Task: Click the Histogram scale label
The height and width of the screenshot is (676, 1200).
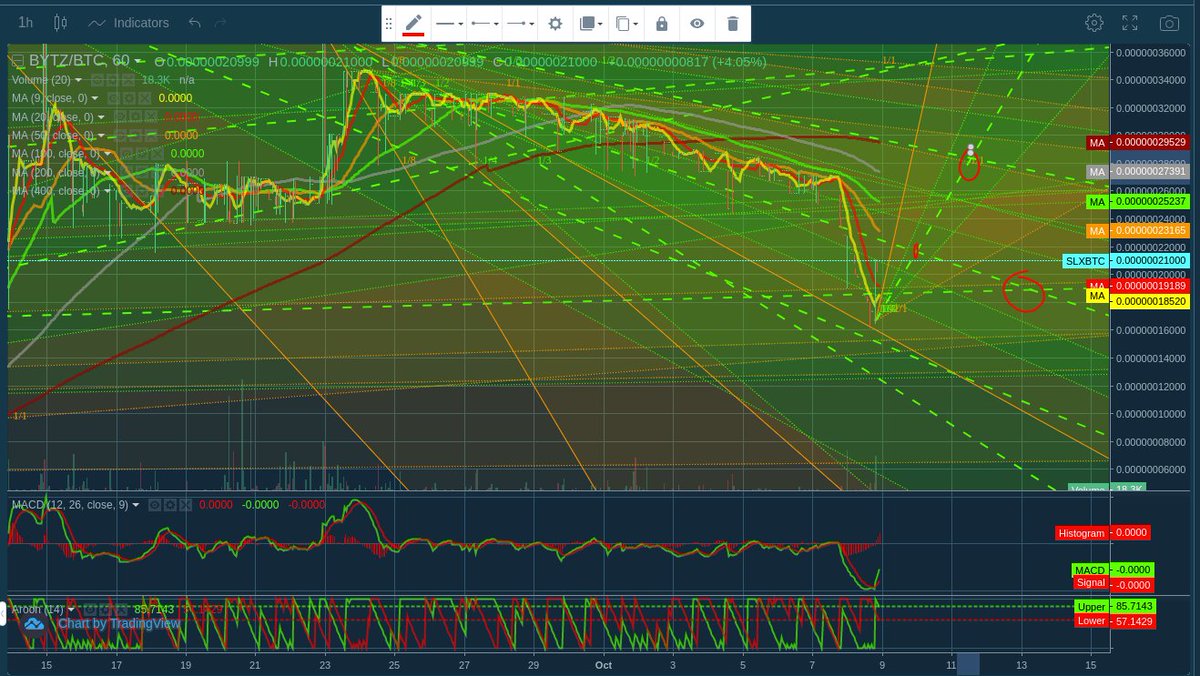Action: click(x=1082, y=533)
